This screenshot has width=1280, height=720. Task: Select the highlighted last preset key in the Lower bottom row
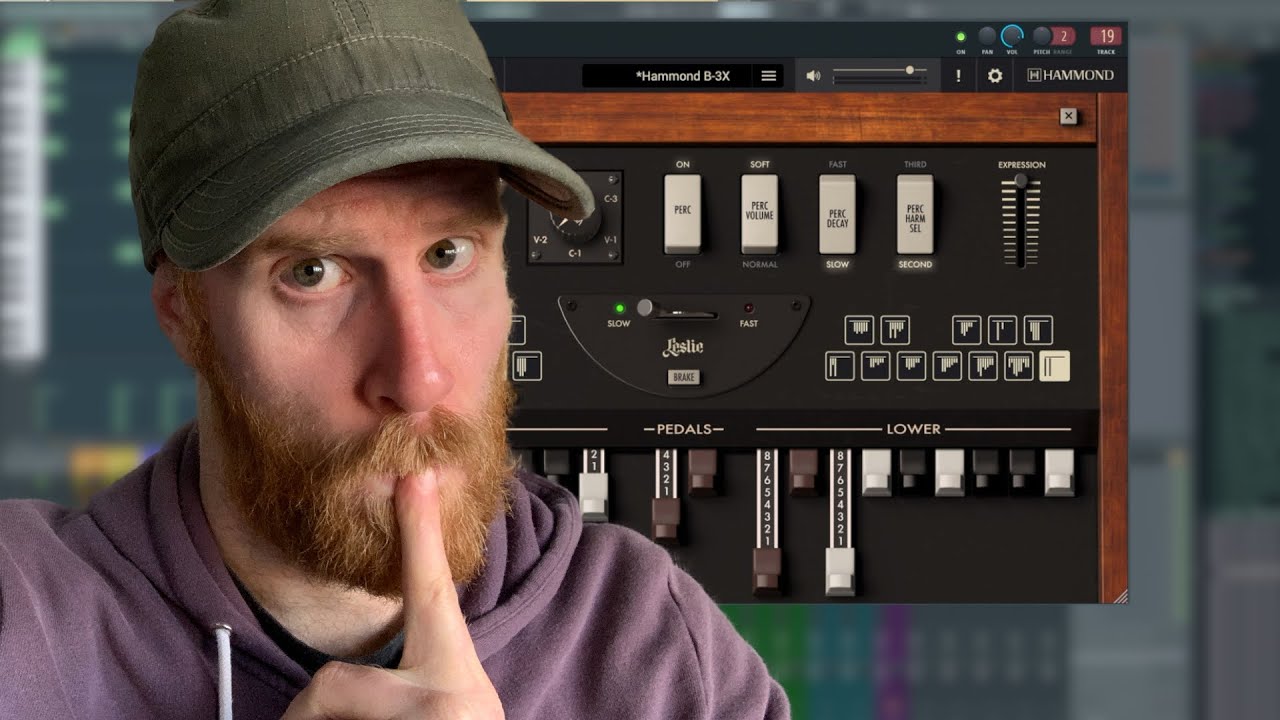[x=1054, y=366]
